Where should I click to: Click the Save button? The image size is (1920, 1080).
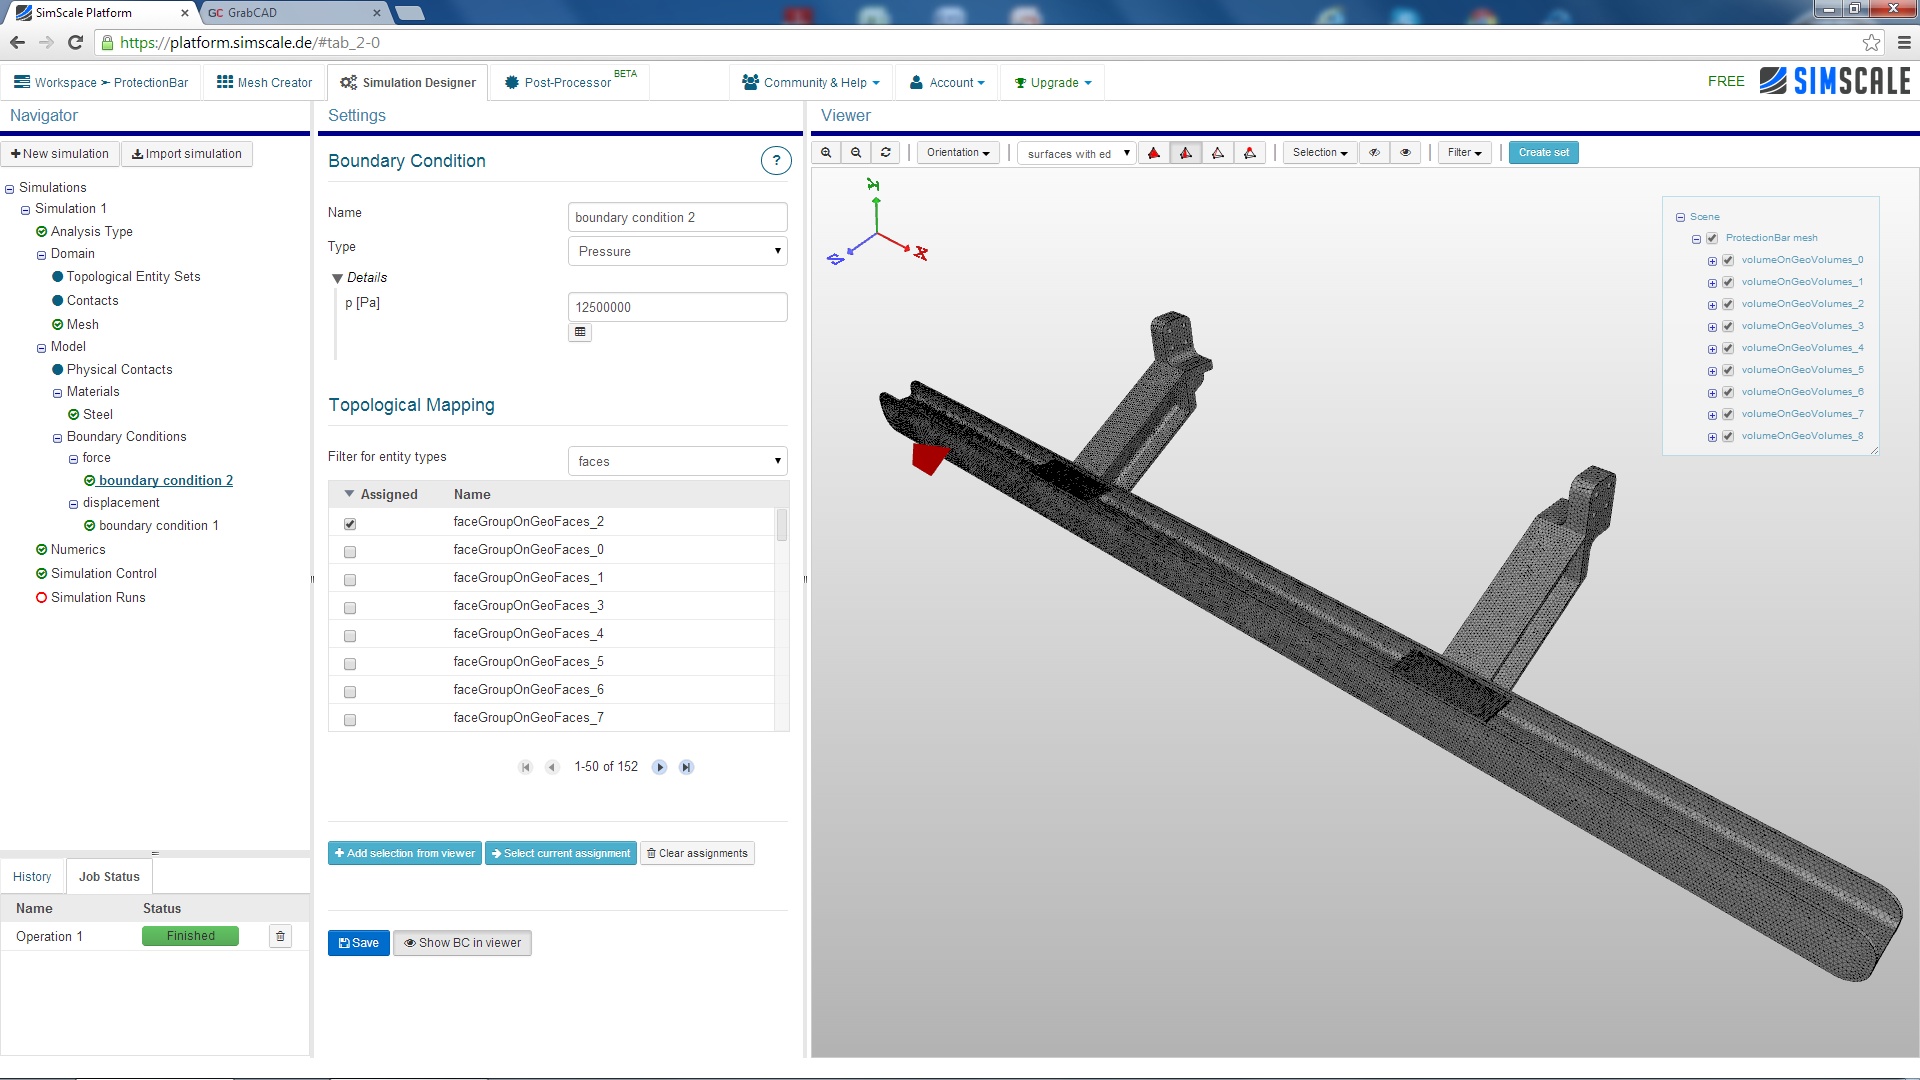pyautogui.click(x=359, y=943)
